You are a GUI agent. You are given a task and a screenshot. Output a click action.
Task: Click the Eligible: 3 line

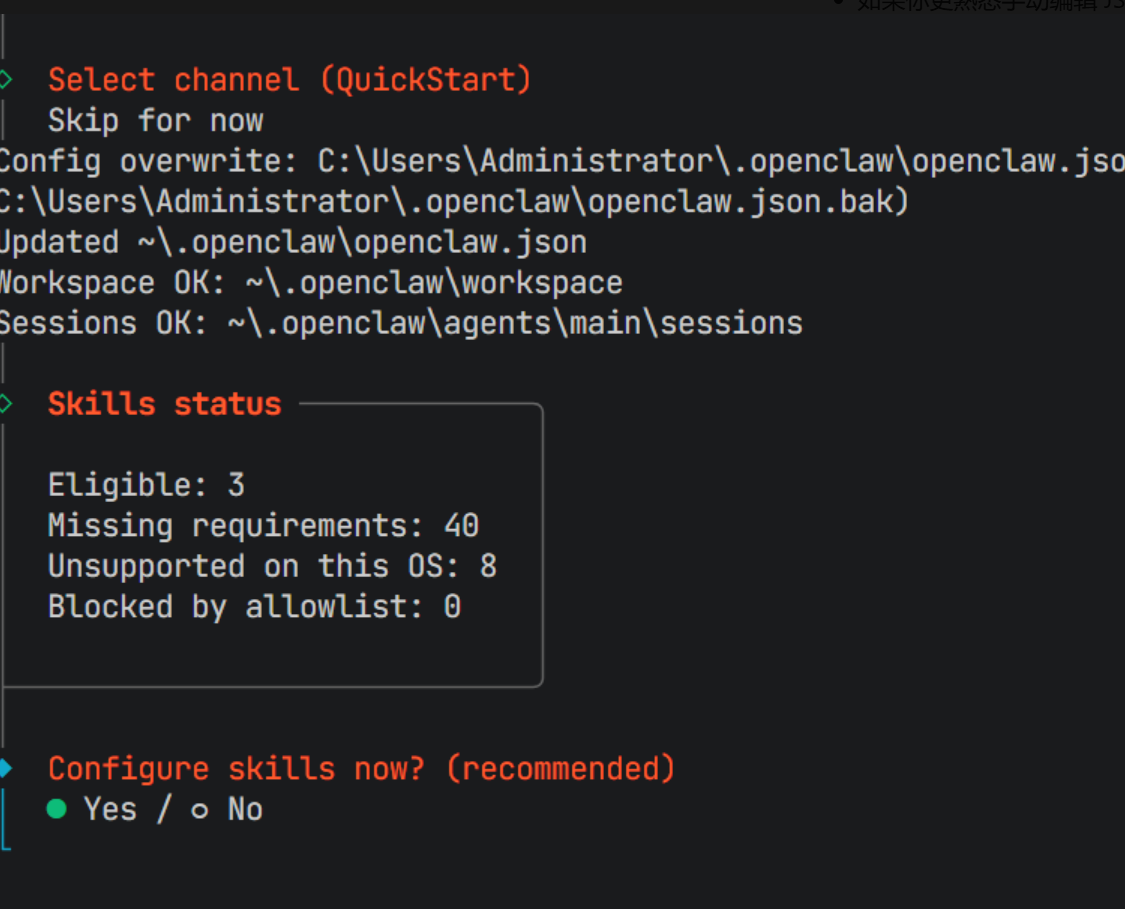[146, 485]
